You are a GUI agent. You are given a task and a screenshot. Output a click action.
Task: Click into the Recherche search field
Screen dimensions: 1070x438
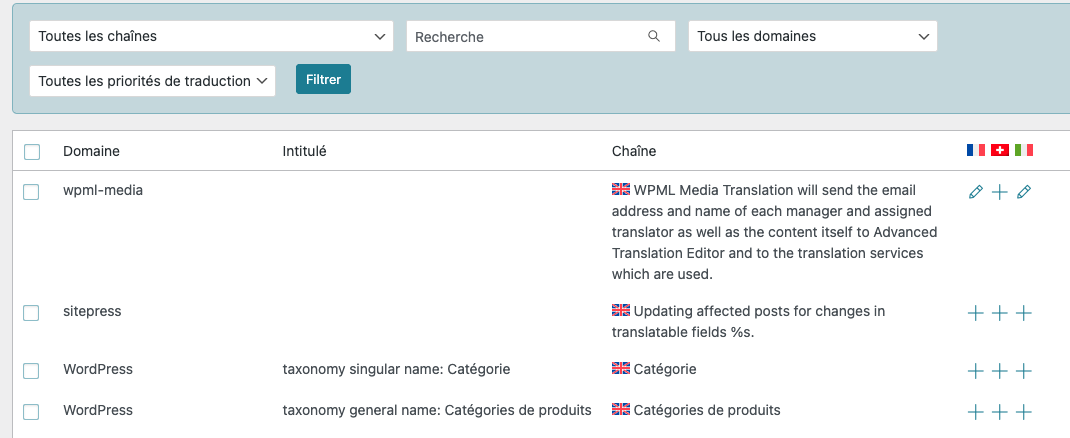(x=525, y=36)
